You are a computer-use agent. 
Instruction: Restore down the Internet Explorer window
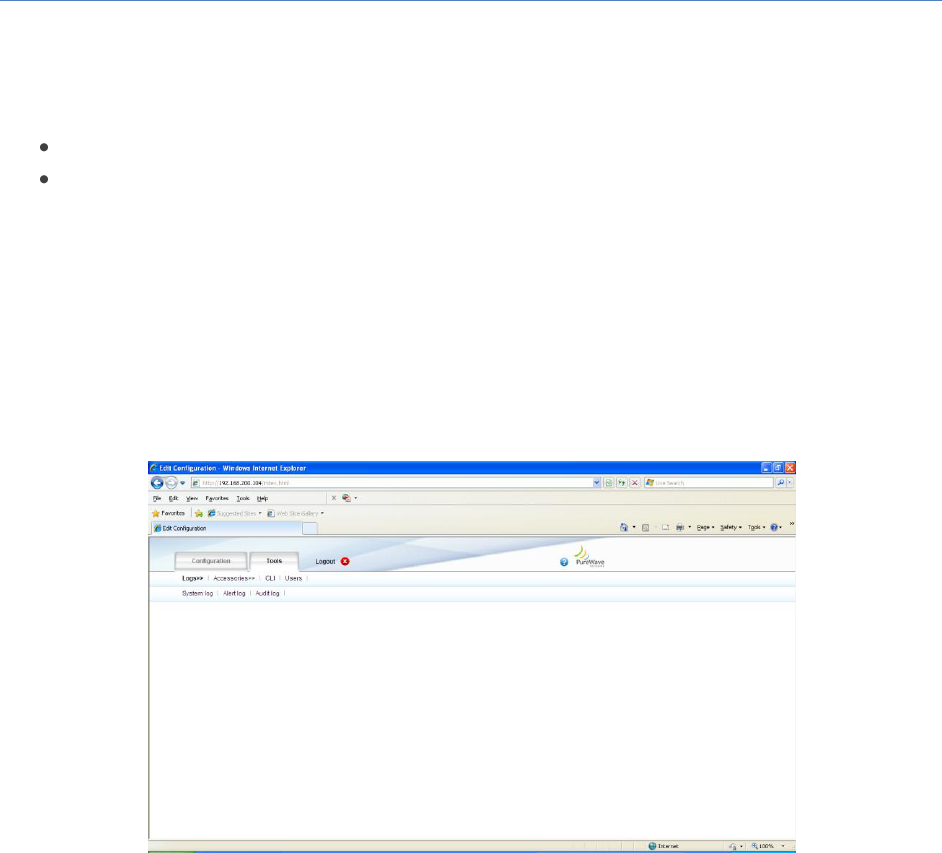click(778, 467)
